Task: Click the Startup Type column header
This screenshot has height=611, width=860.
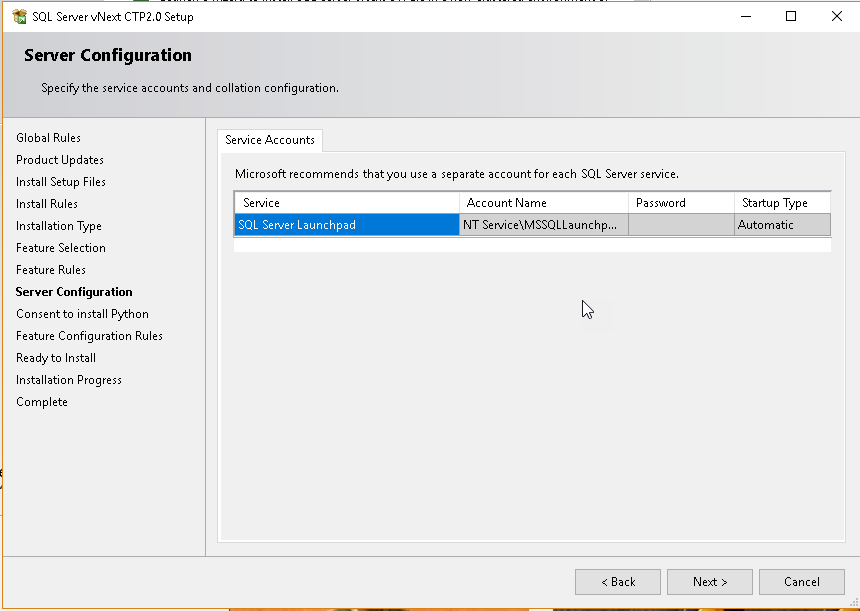Action: 781,203
